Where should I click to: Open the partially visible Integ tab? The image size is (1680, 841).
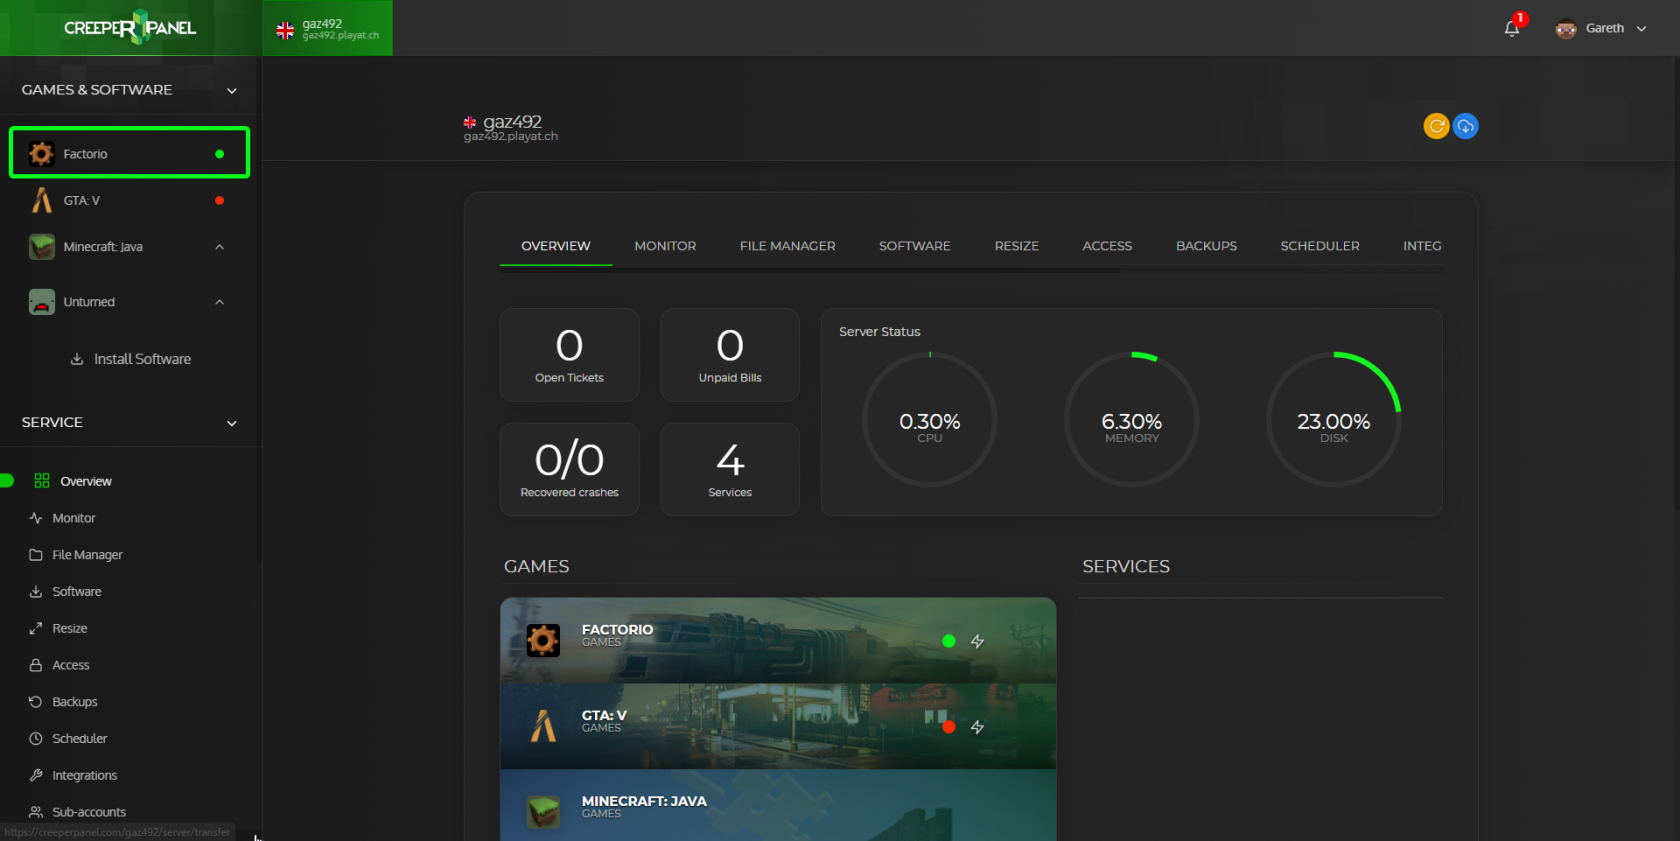[x=1422, y=246]
